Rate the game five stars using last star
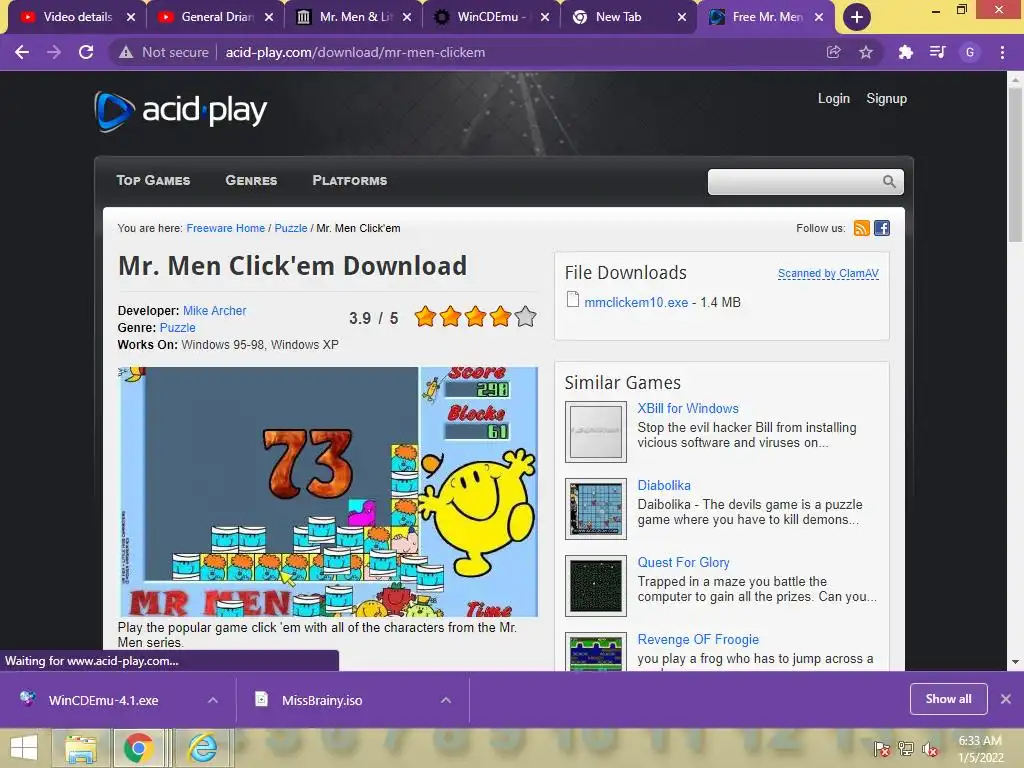This screenshot has height=768, width=1024. click(x=525, y=317)
